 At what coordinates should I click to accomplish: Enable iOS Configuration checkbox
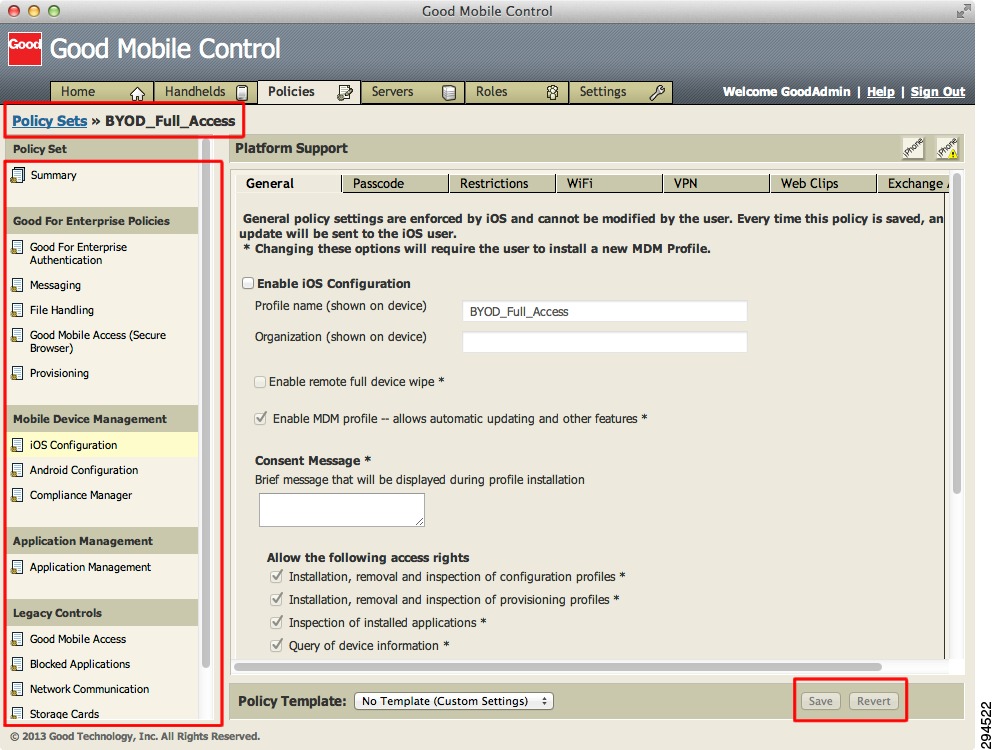[248, 283]
